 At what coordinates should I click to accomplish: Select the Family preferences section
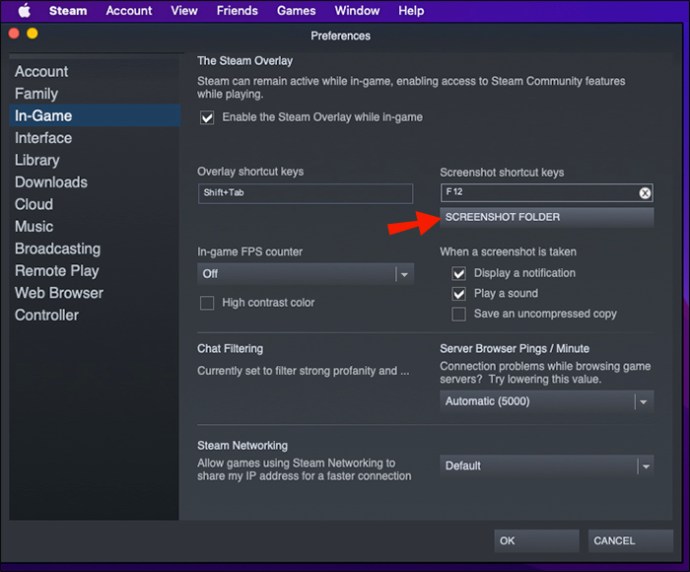[x=95, y=93]
